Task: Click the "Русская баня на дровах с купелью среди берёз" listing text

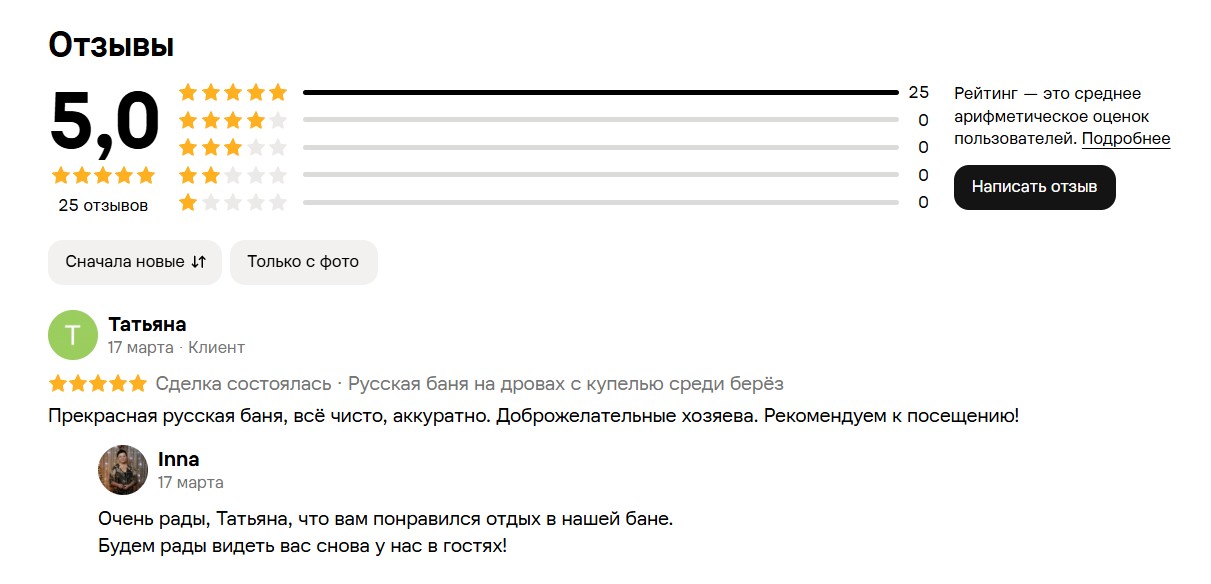Action: (x=566, y=383)
